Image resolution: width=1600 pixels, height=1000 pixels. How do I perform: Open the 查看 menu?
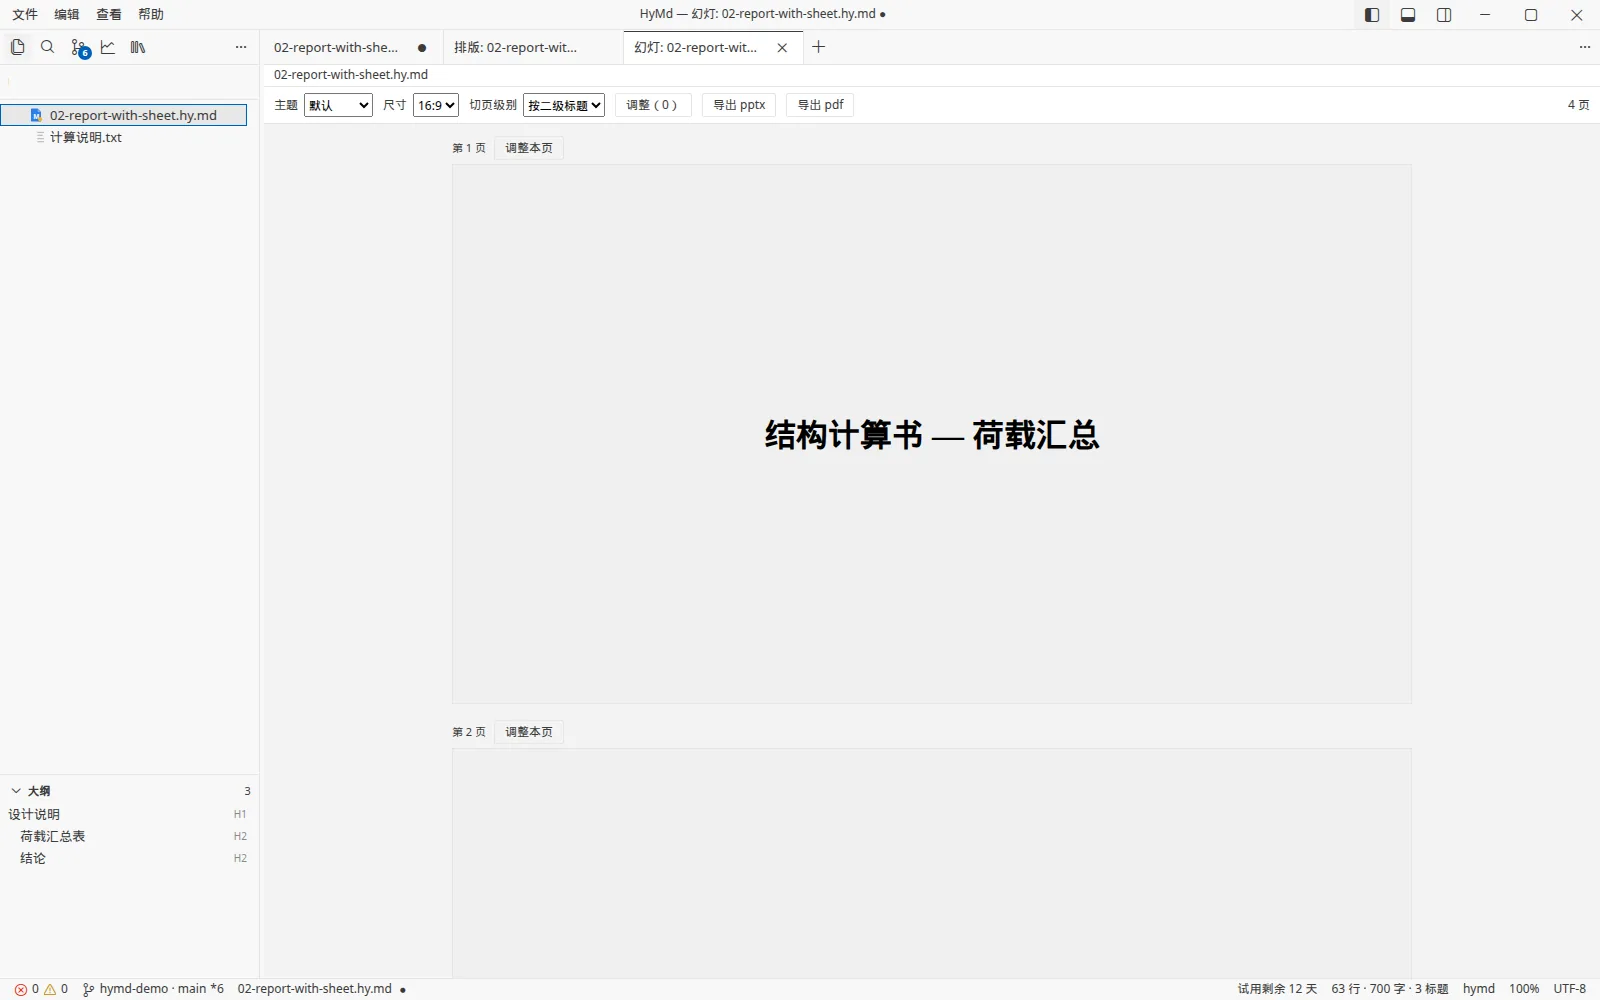click(x=109, y=14)
